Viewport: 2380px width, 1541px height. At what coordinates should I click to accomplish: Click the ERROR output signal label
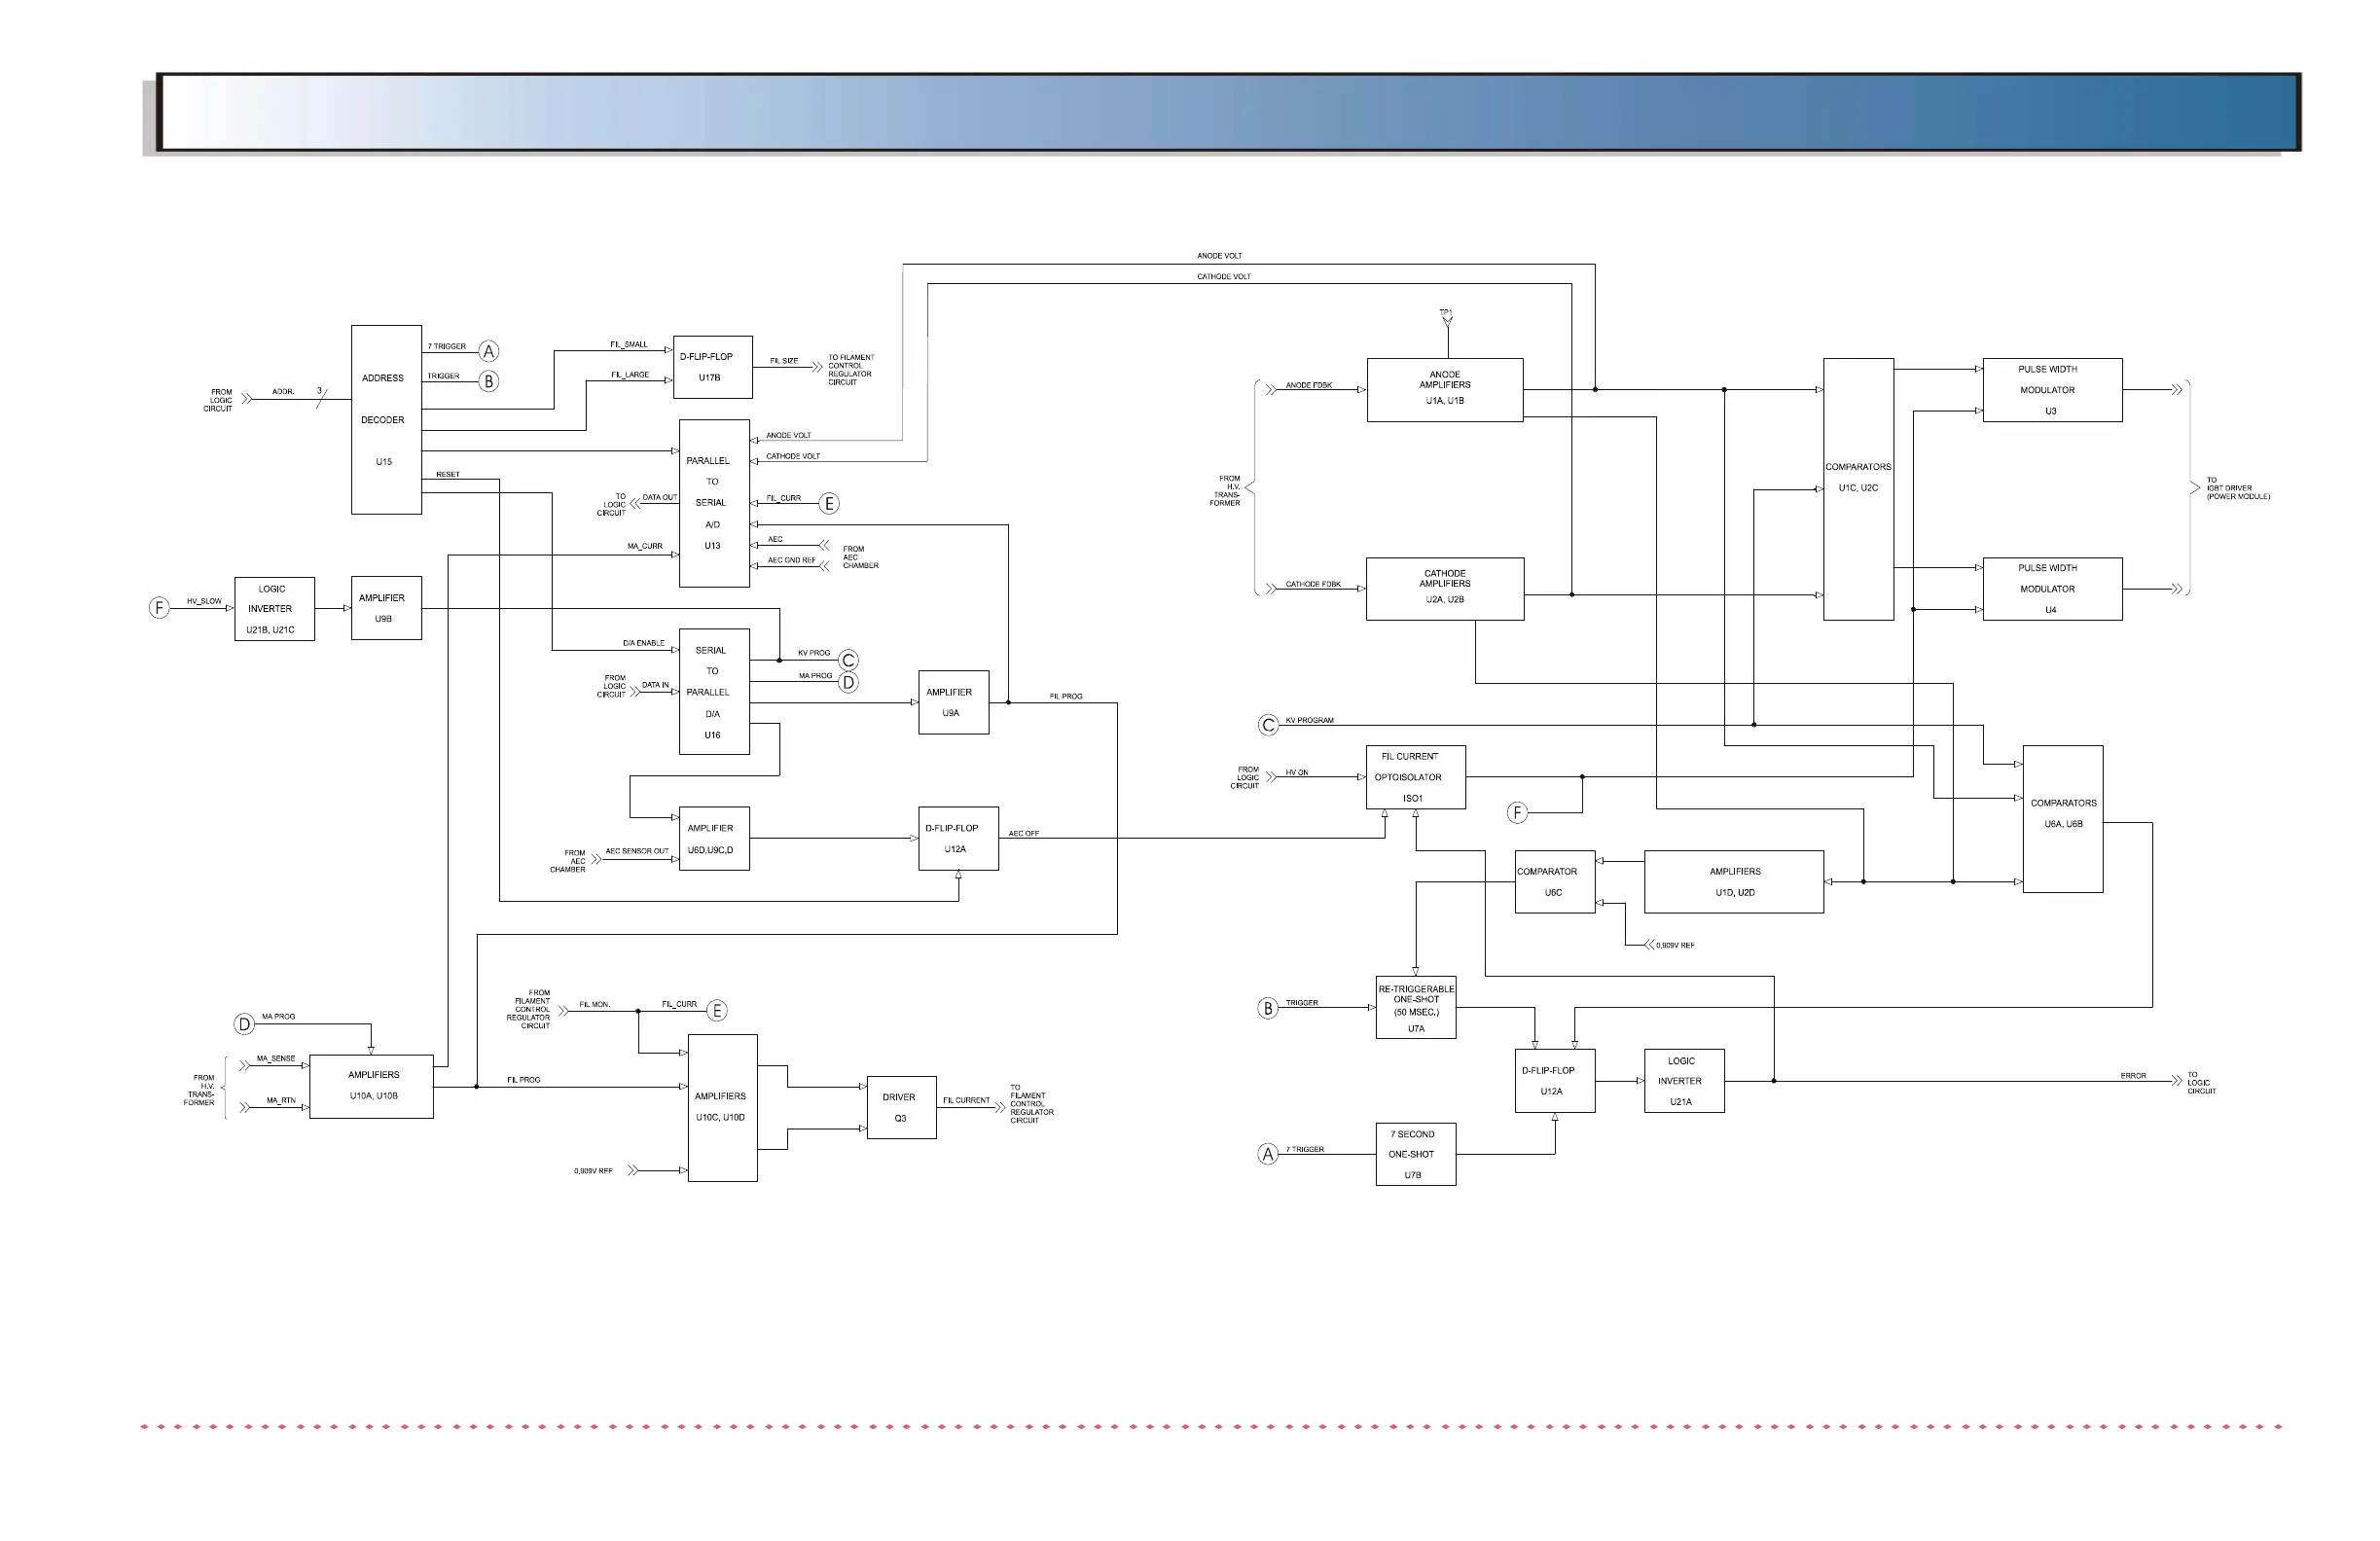[x=2133, y=1076]
